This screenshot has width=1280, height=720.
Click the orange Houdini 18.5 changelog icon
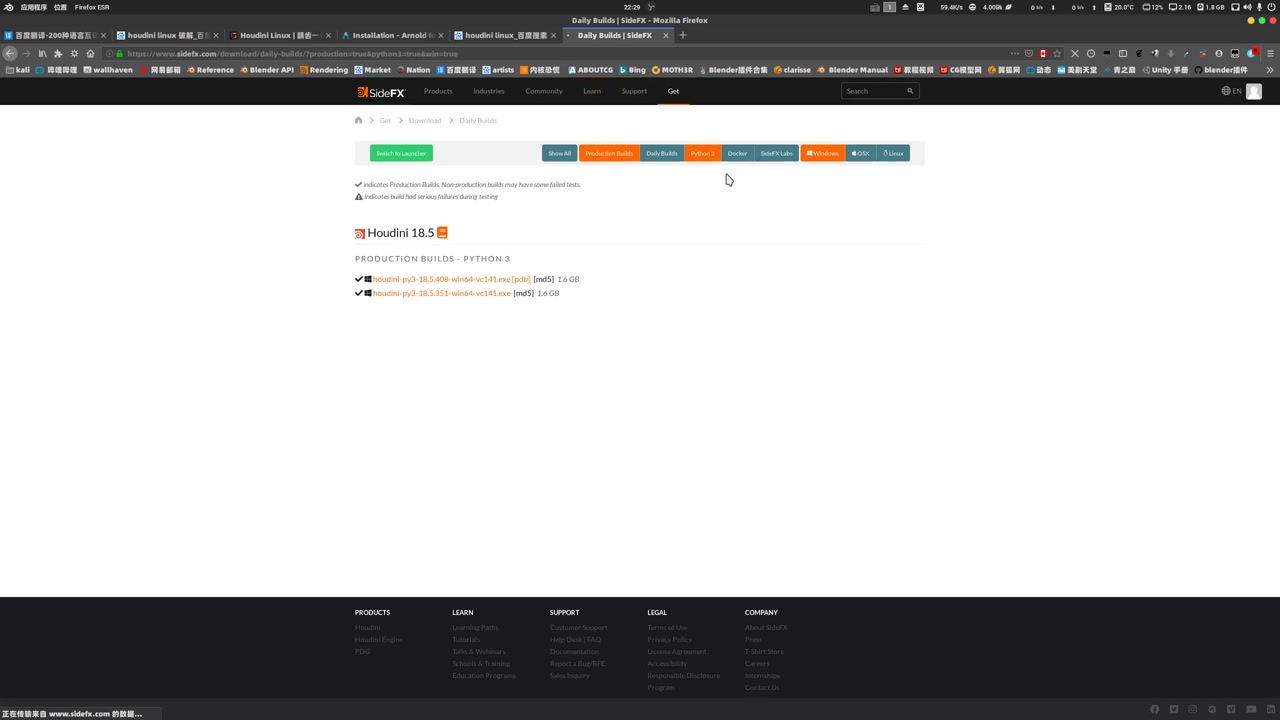click(442, 232)
